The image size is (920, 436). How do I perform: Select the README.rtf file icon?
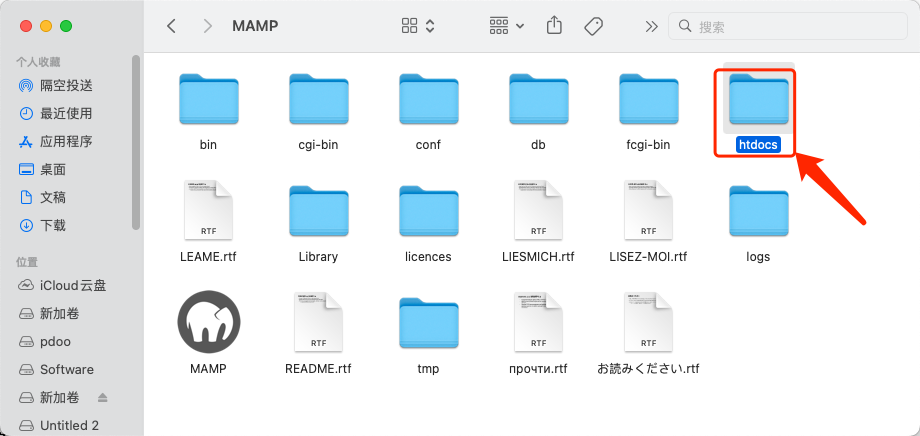319,322
